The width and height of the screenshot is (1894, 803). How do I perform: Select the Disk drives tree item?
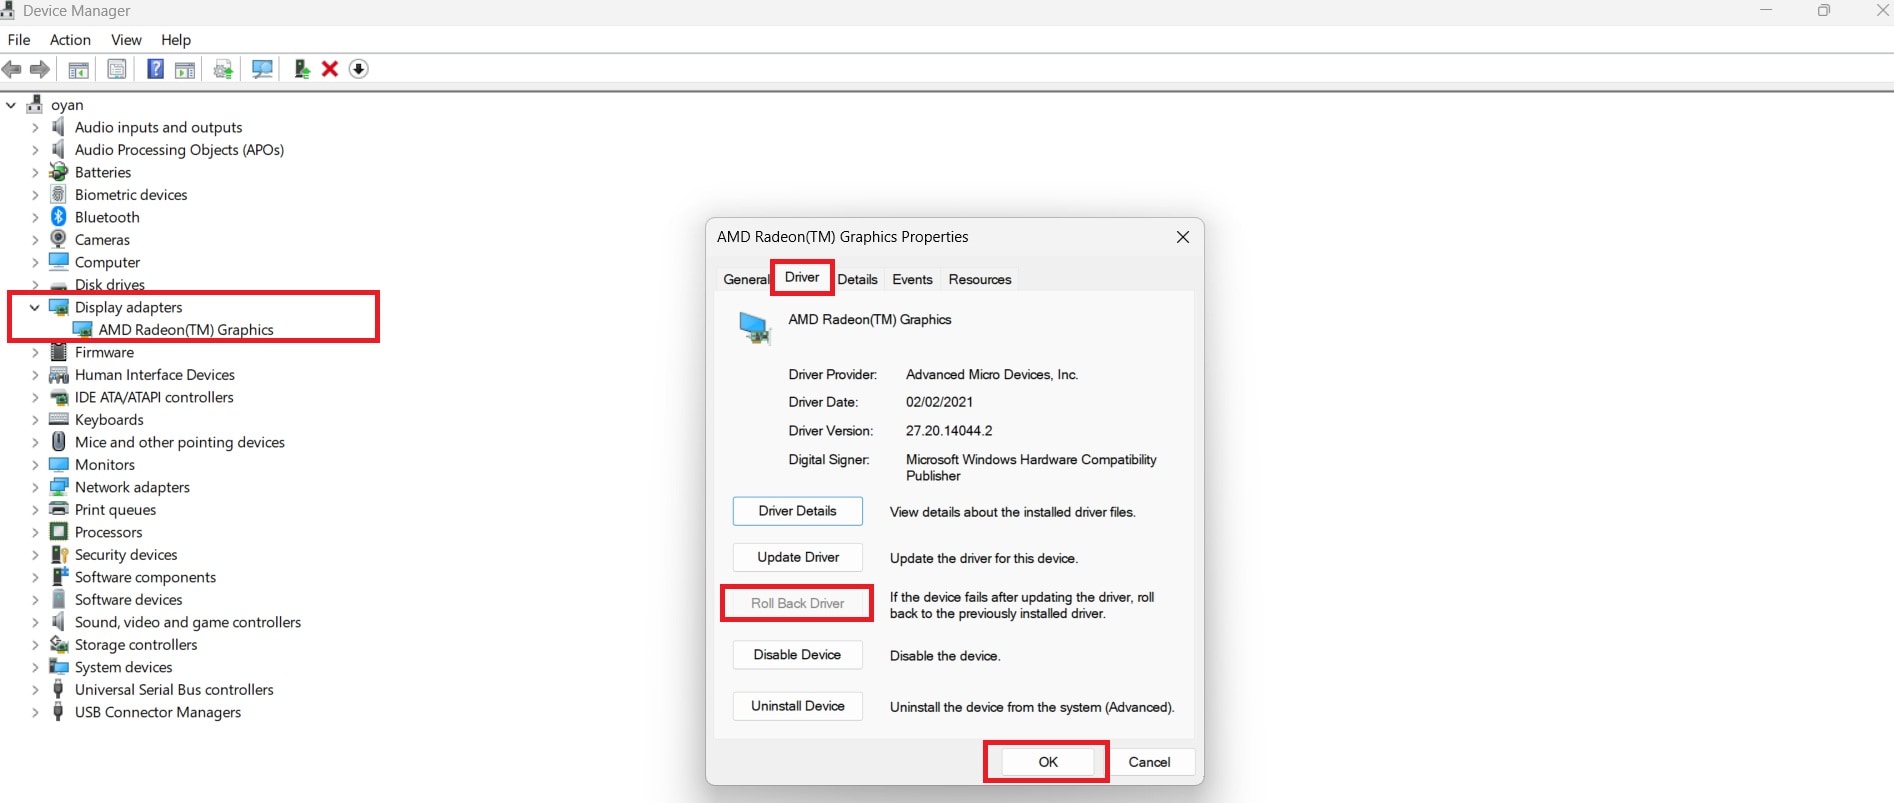click(110, 285)
